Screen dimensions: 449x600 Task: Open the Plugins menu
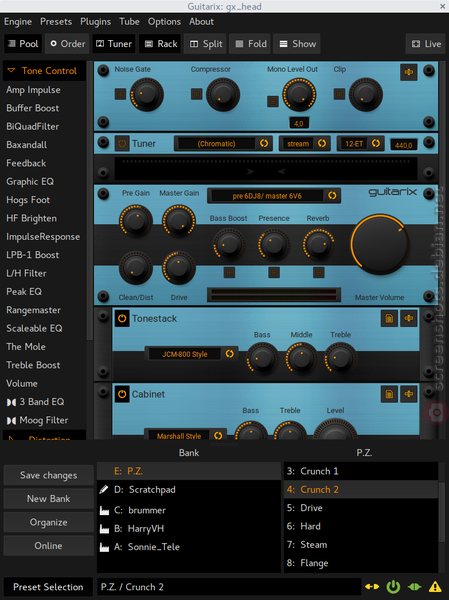pos(95,22)
